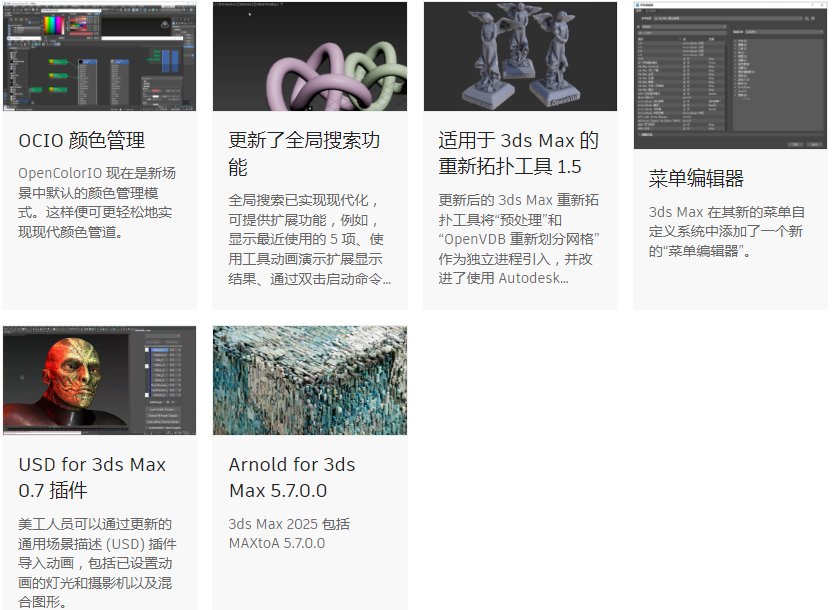Open the 菜单编辑器 dialog screenshot thumbnail
The height and width of the screenshot is (610, 839).
730,75
